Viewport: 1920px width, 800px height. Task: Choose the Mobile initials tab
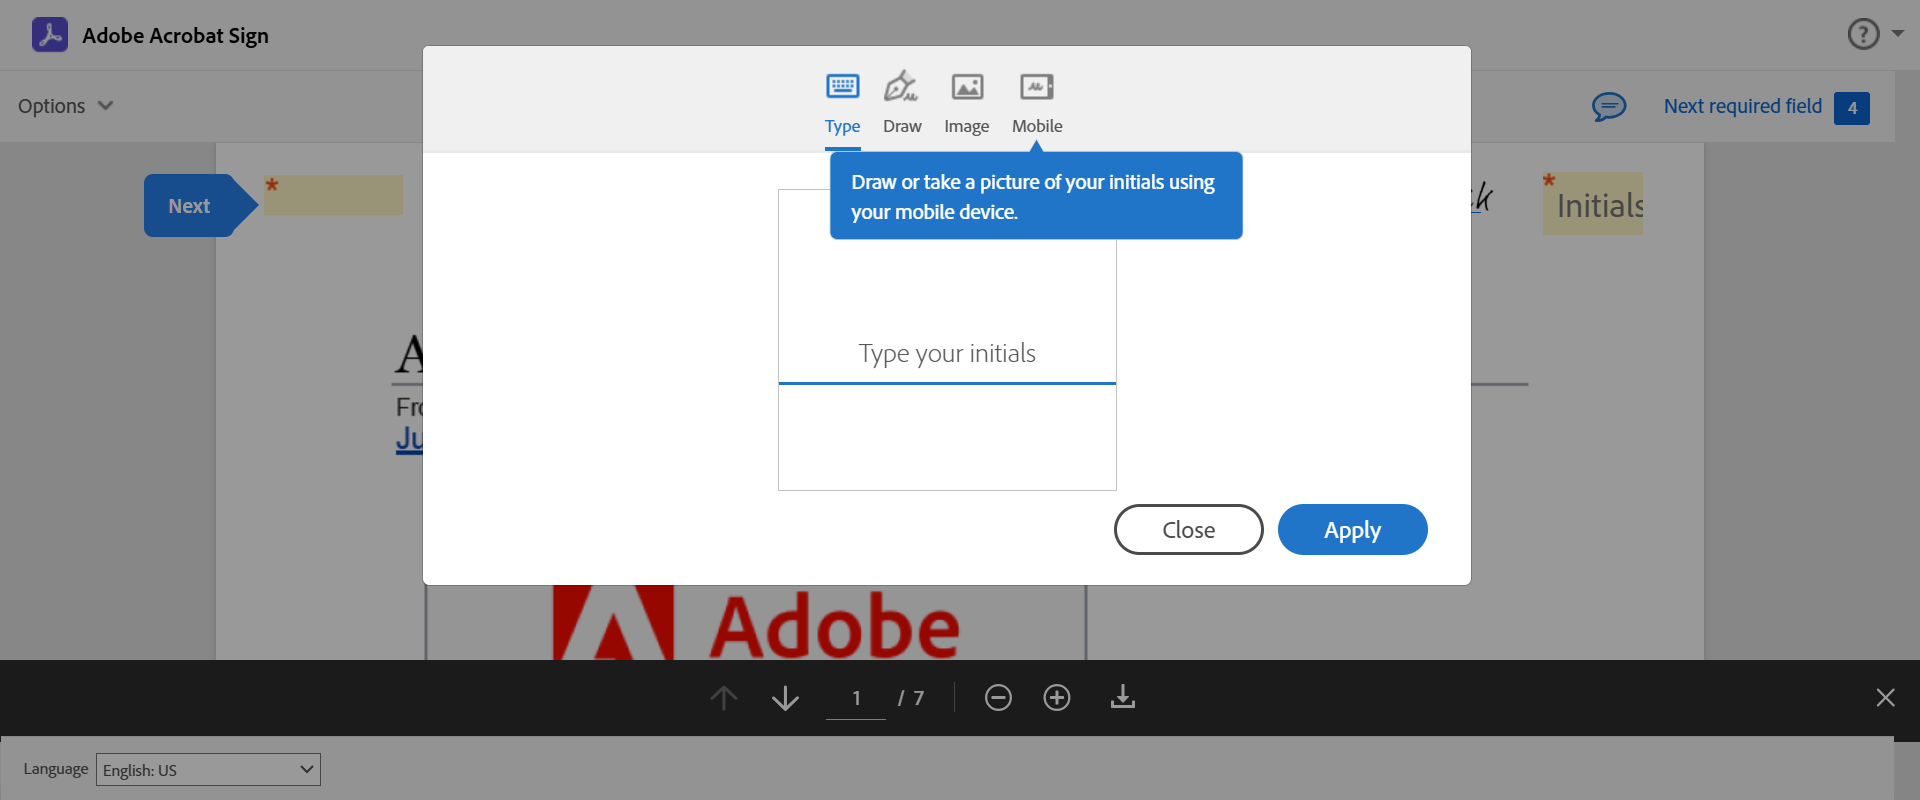point(1037,104)
